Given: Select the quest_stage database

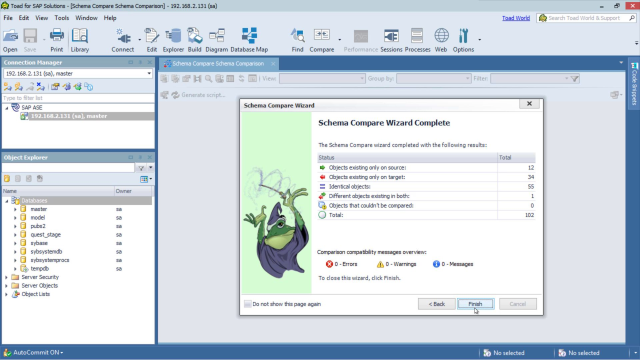Looking at the screenshot, I should [45, 235].
